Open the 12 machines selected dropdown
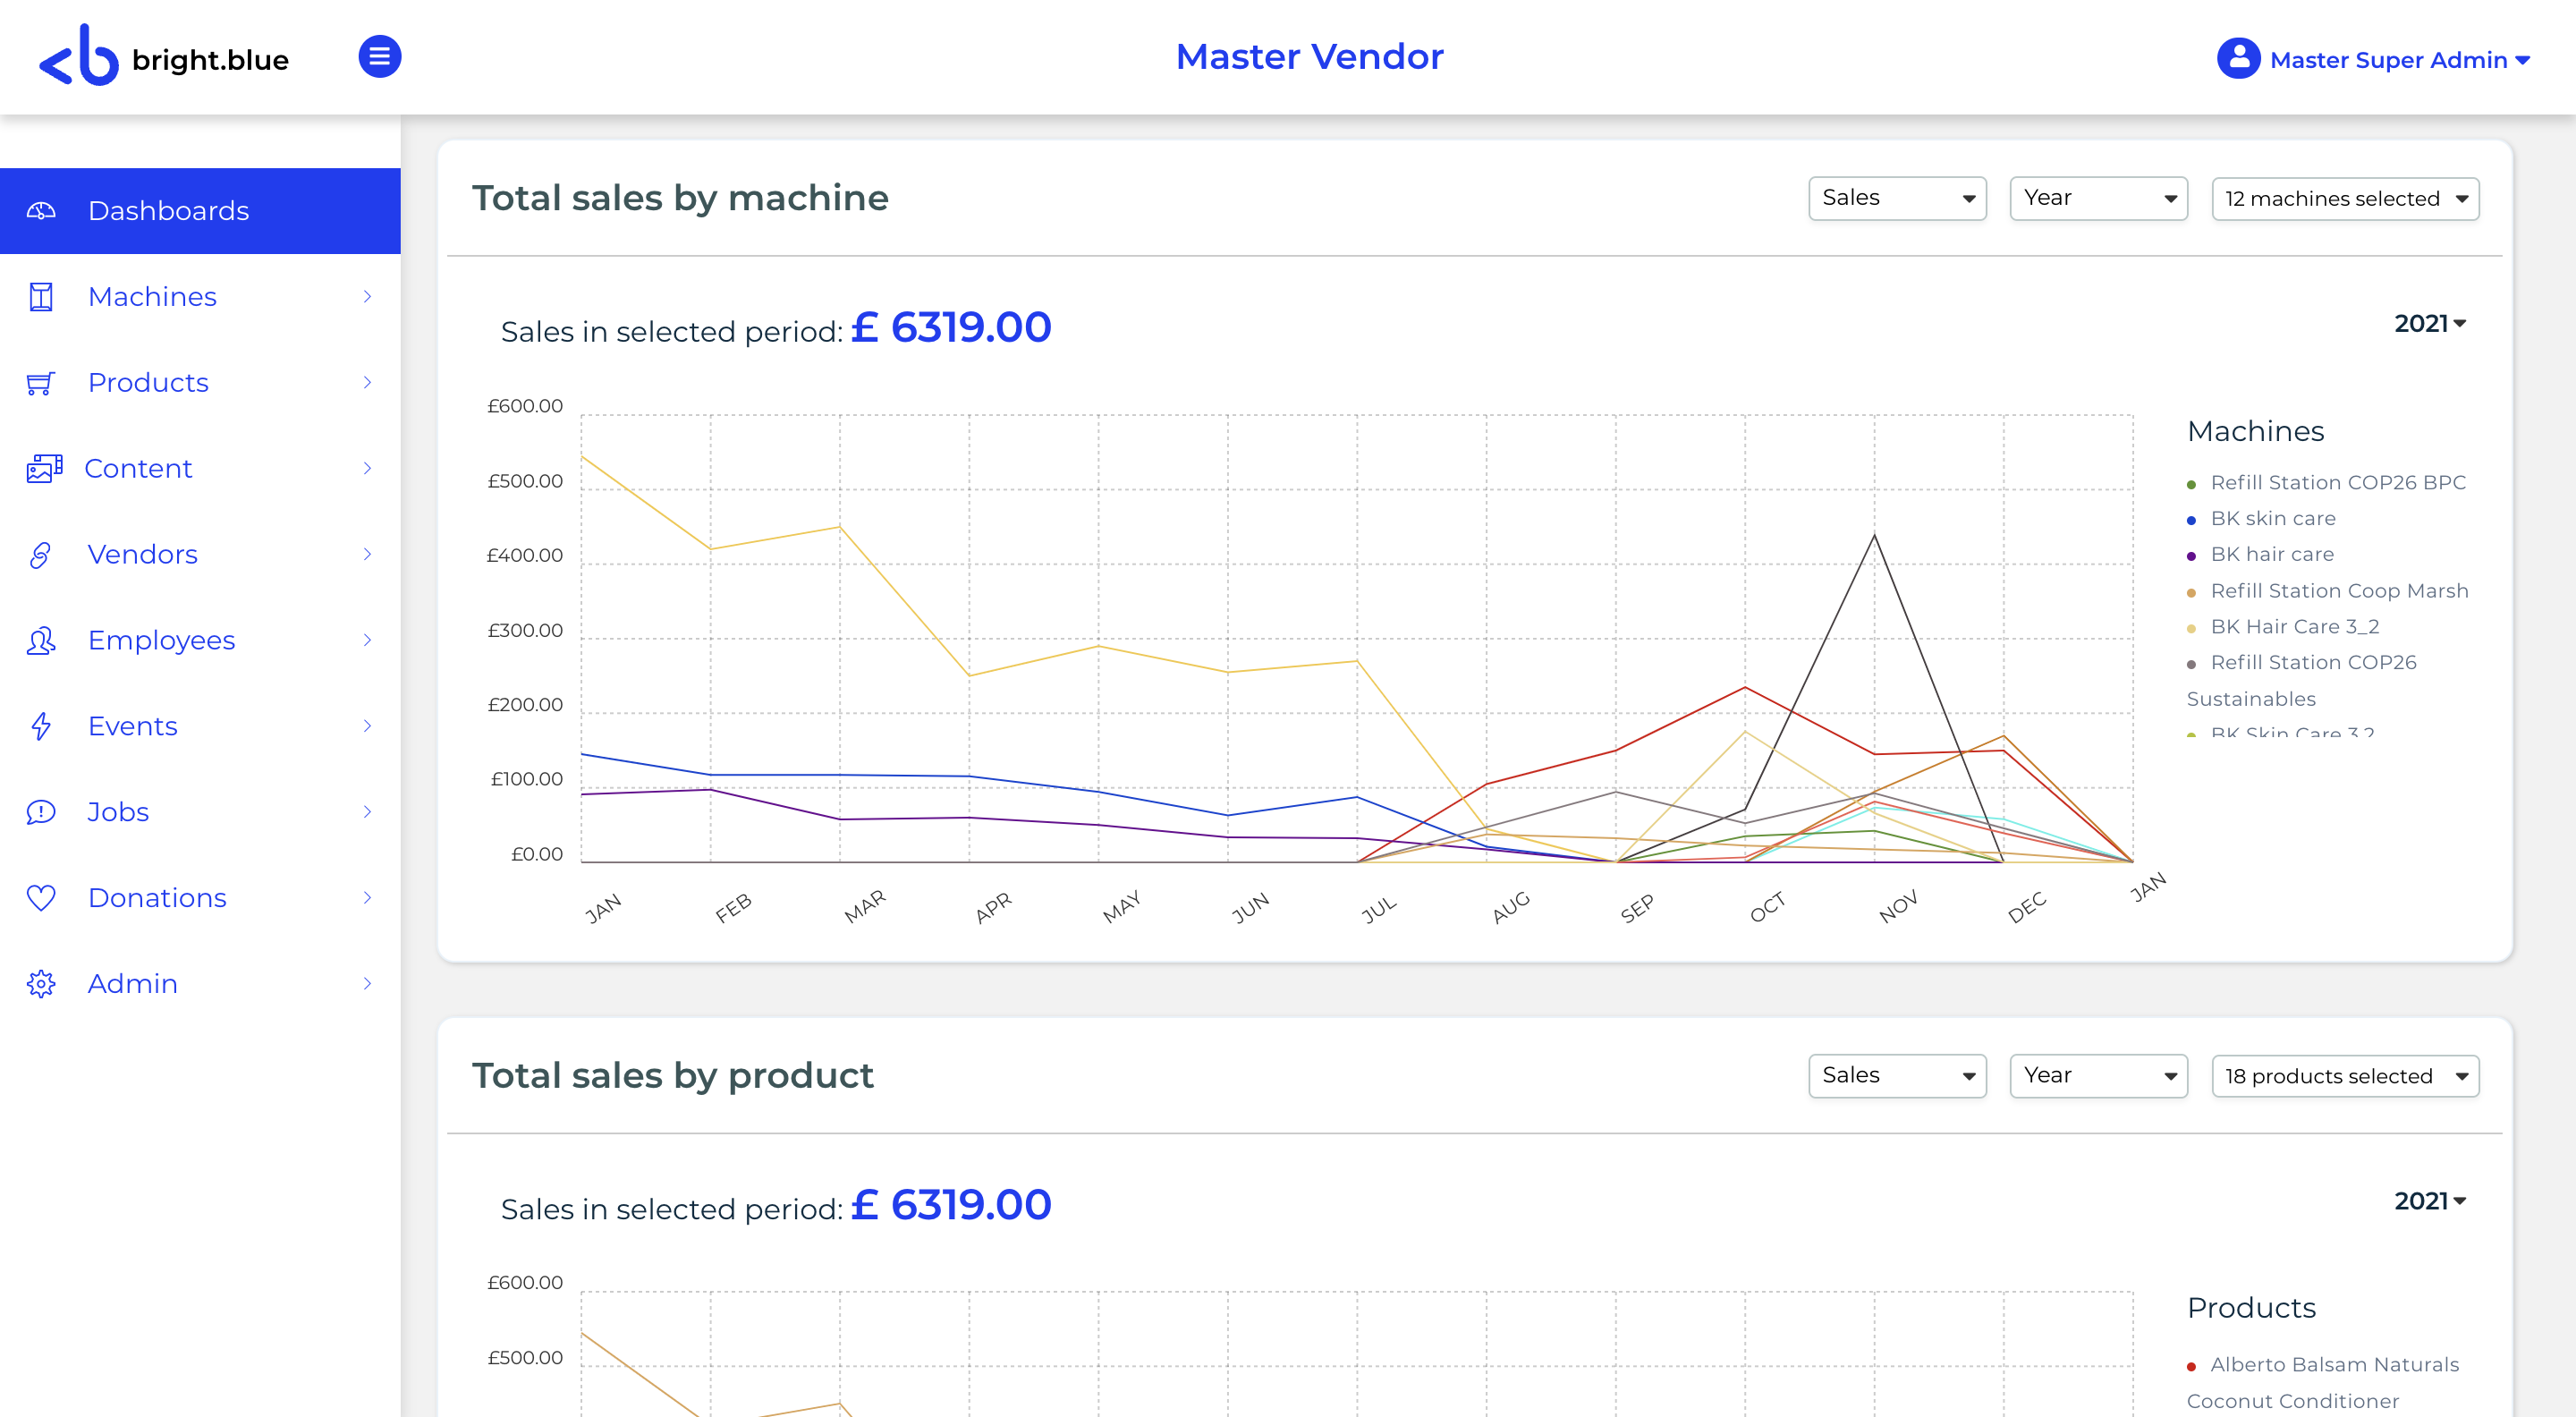Viewport: 2576px width, 1417px height. 2345,199
